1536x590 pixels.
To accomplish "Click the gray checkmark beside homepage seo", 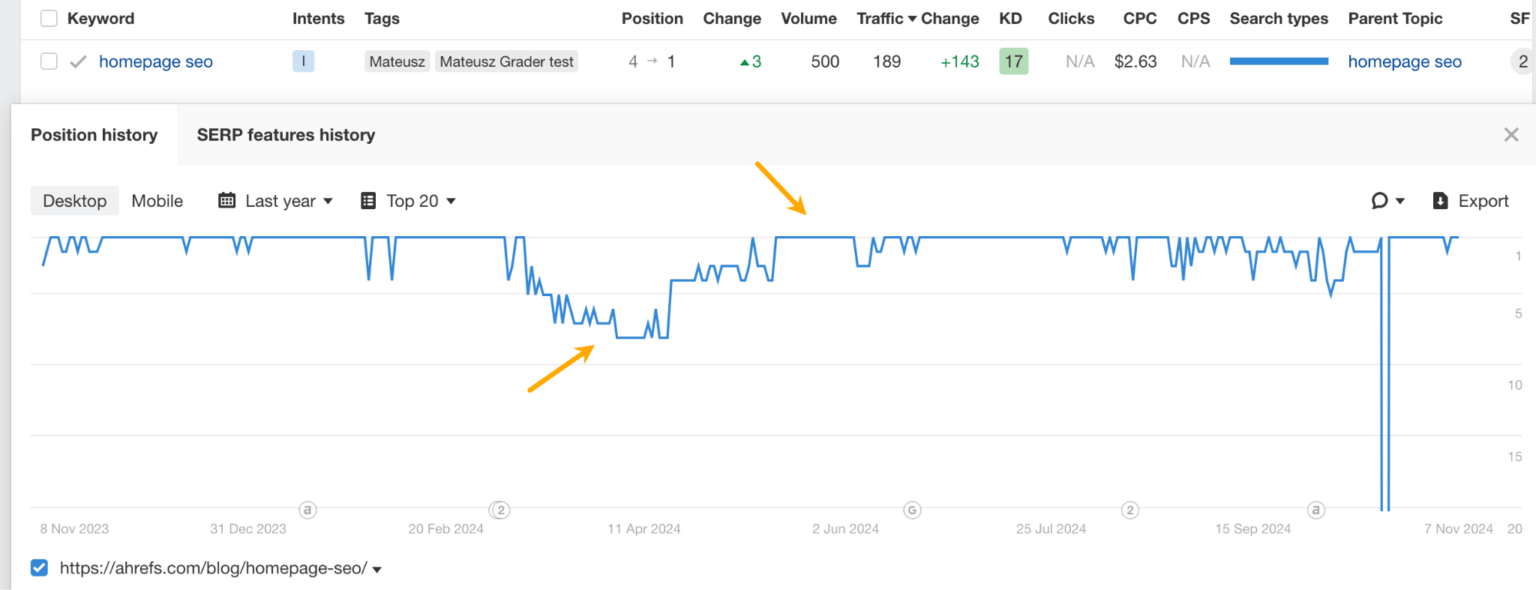I will click(77, 61).
